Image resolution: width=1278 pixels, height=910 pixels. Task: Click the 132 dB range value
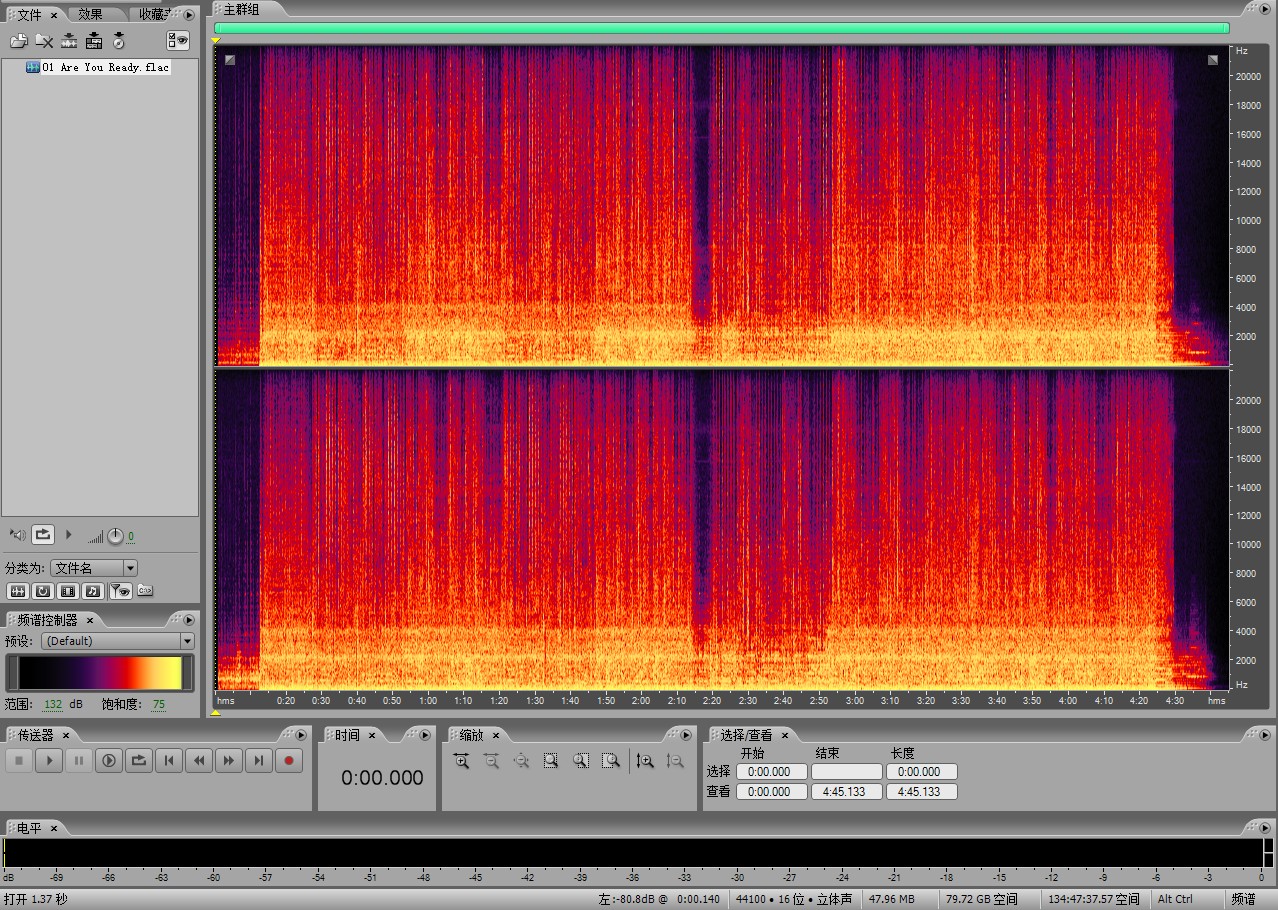point(53,704)
